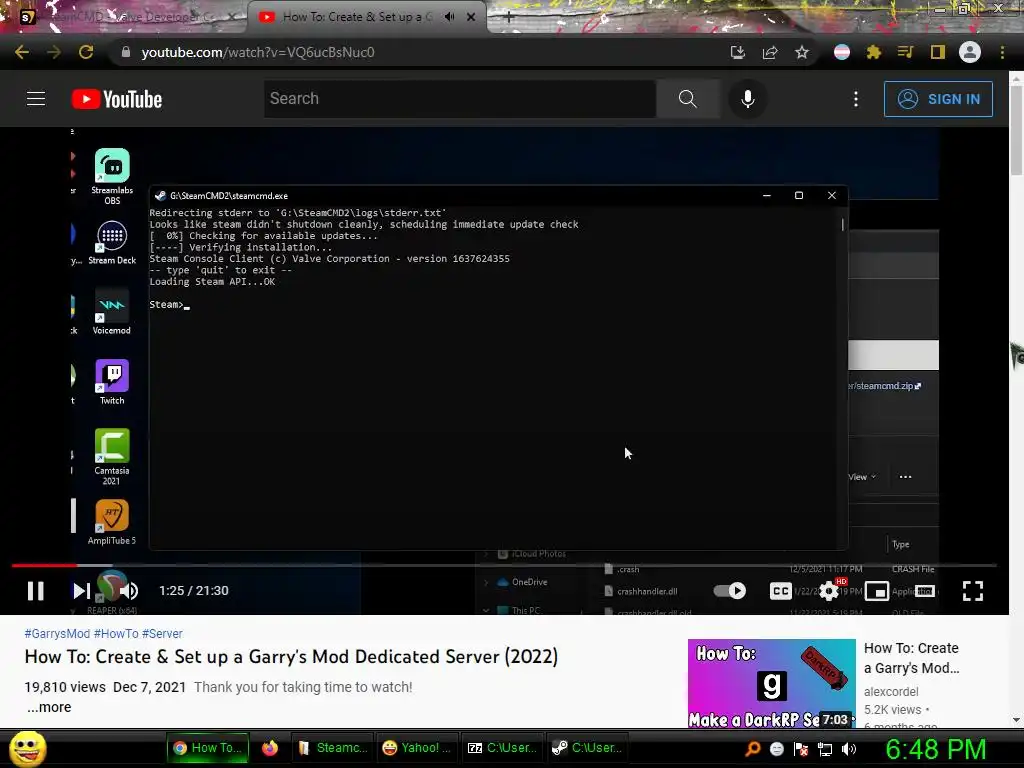Select the How To... Chrome taskbar item

[208, 748]
